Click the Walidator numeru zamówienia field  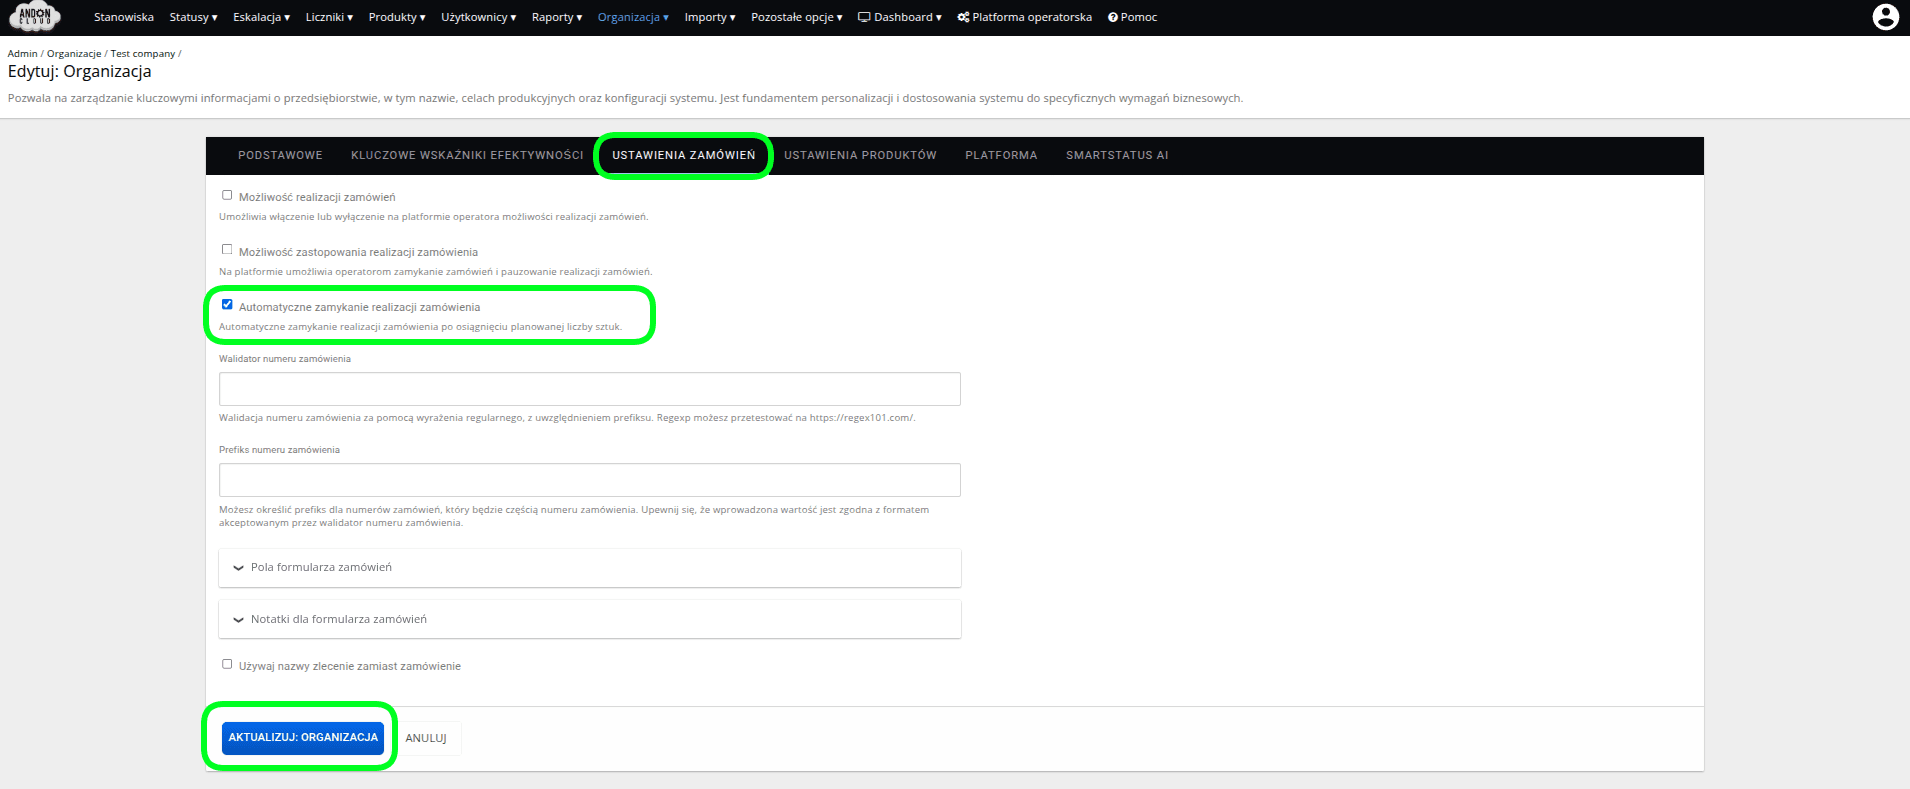pyautogui.click(x=589, y=389)
